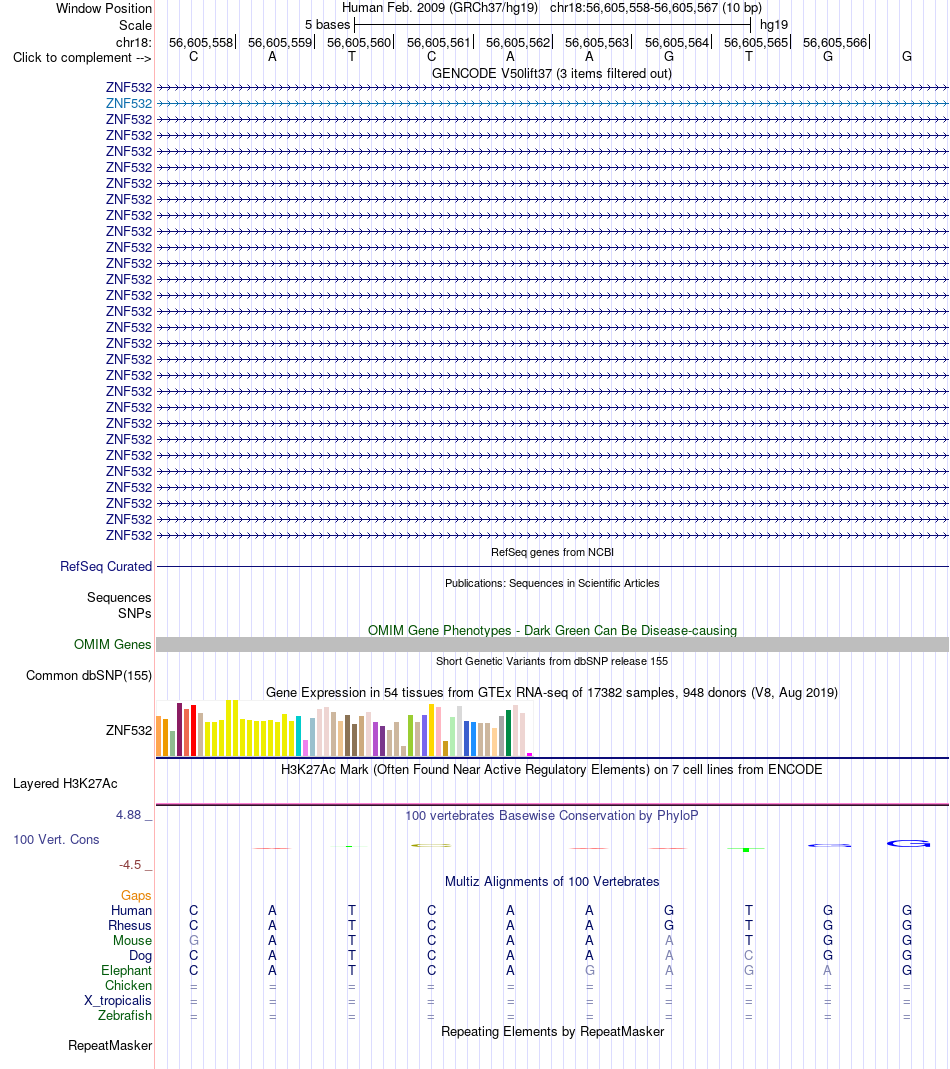
Task: Click the Gaps label in Multiz track
Action: [136, 896]
